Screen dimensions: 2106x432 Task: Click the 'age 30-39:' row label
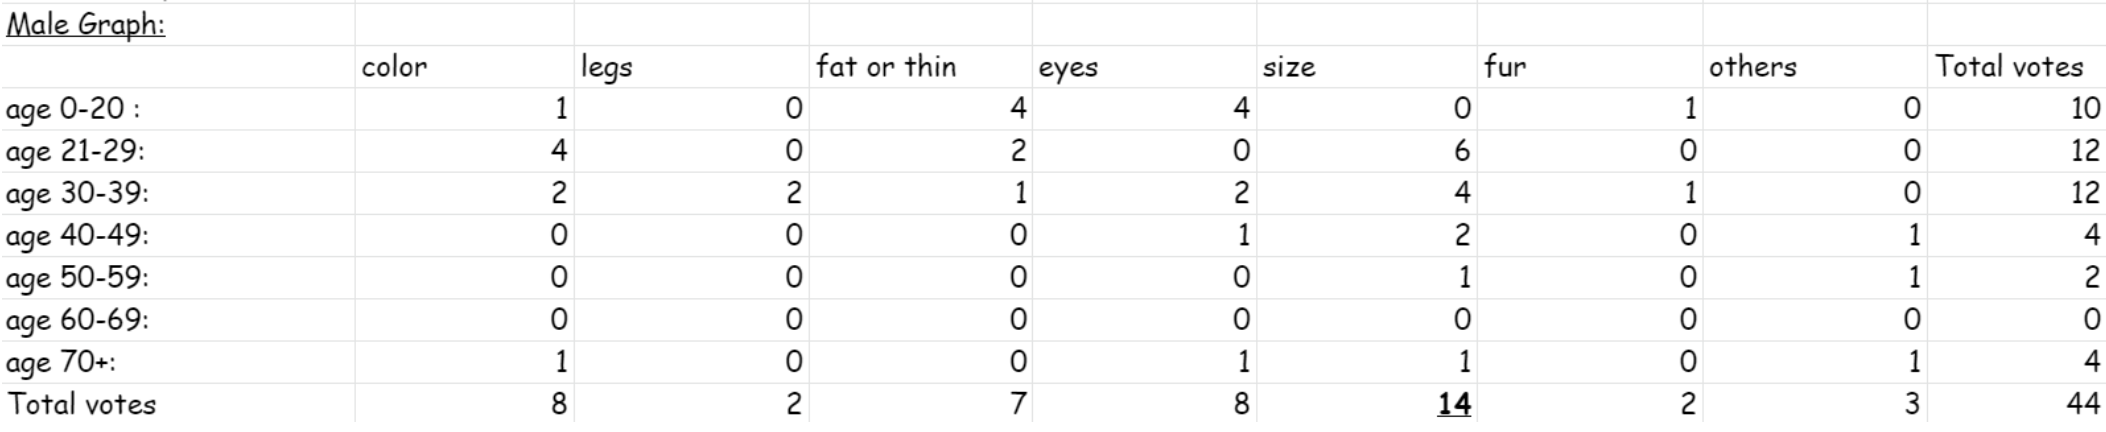(77, 193)
